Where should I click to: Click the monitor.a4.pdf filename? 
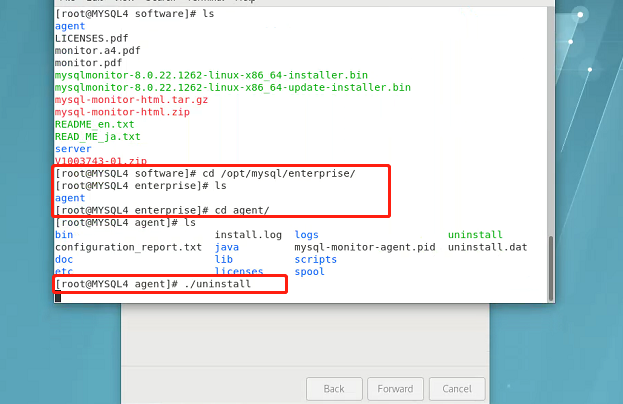[x=98, y=50]
